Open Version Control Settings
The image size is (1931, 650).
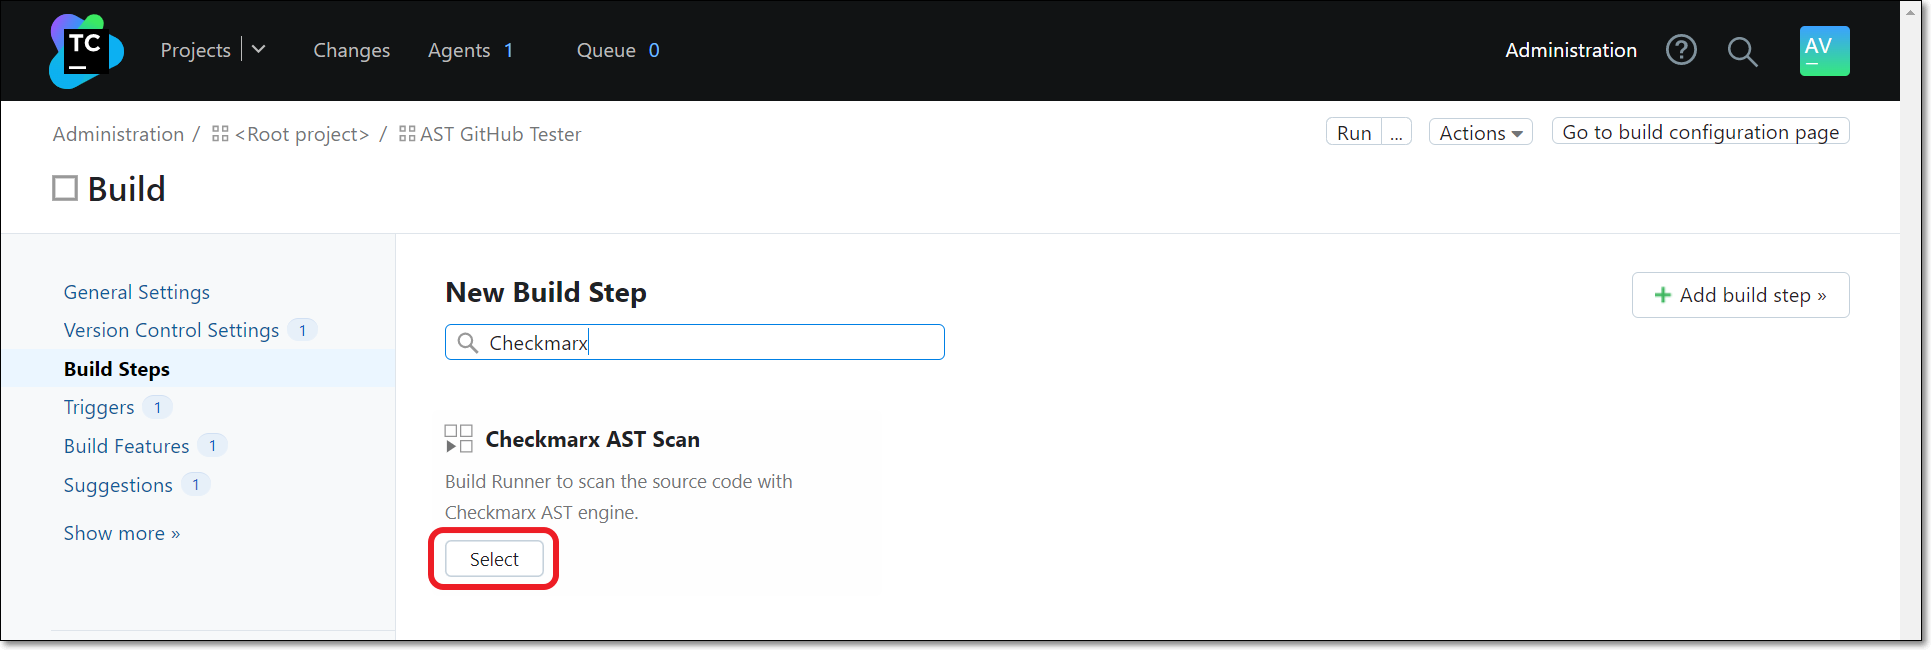tap(171, 330)
